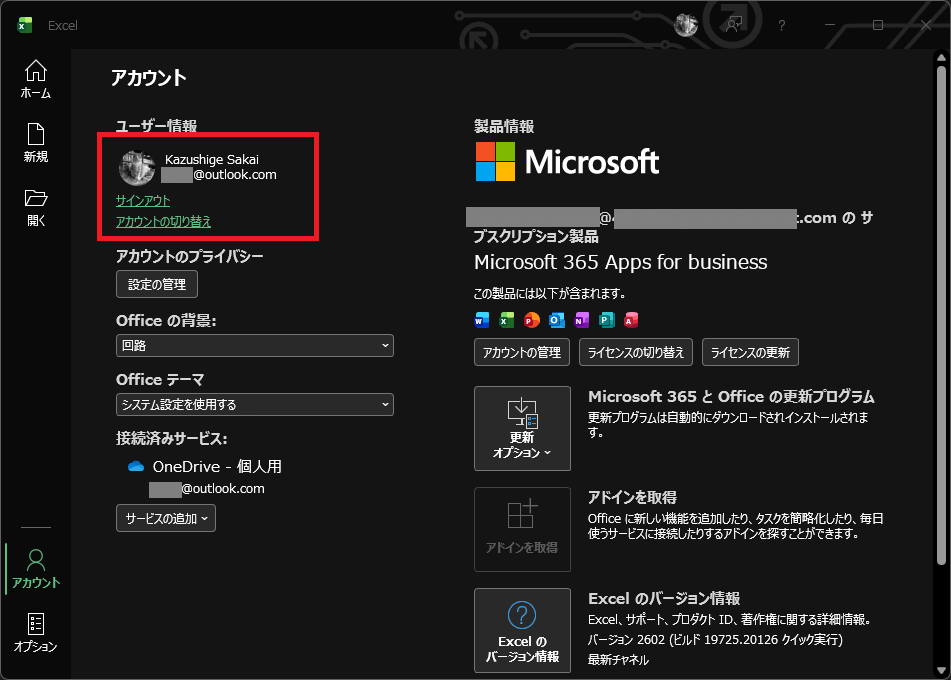This screenshot has width=951, height=680.
Task: Click the scrollbar down arrow
Action: click(x=941, y=670)
